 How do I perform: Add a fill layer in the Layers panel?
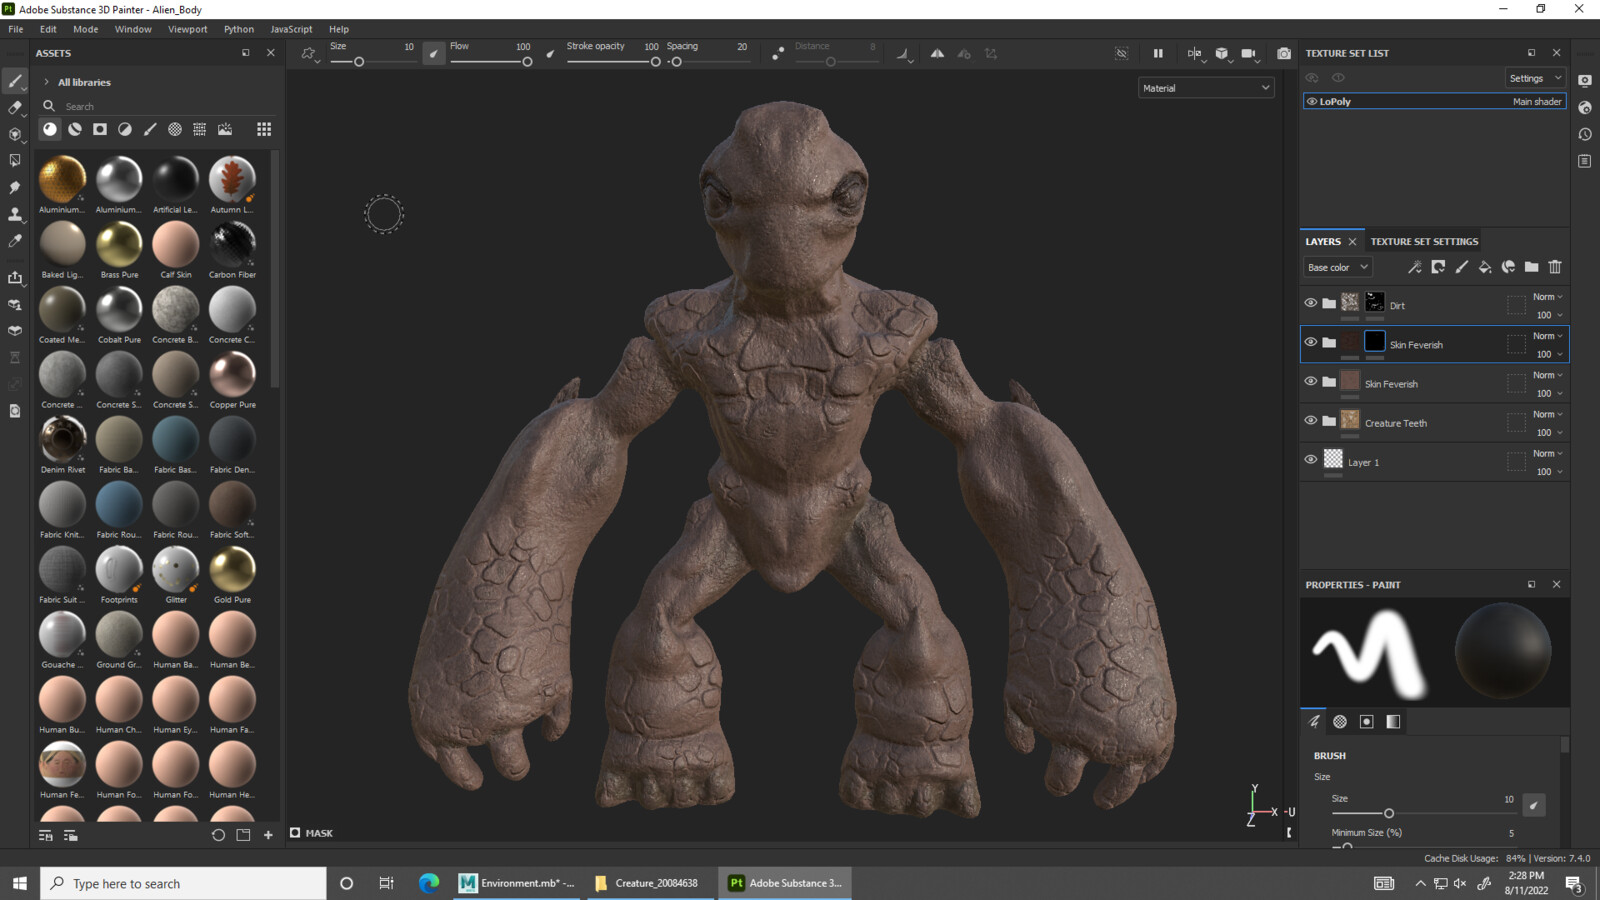tap(1485, 267)
